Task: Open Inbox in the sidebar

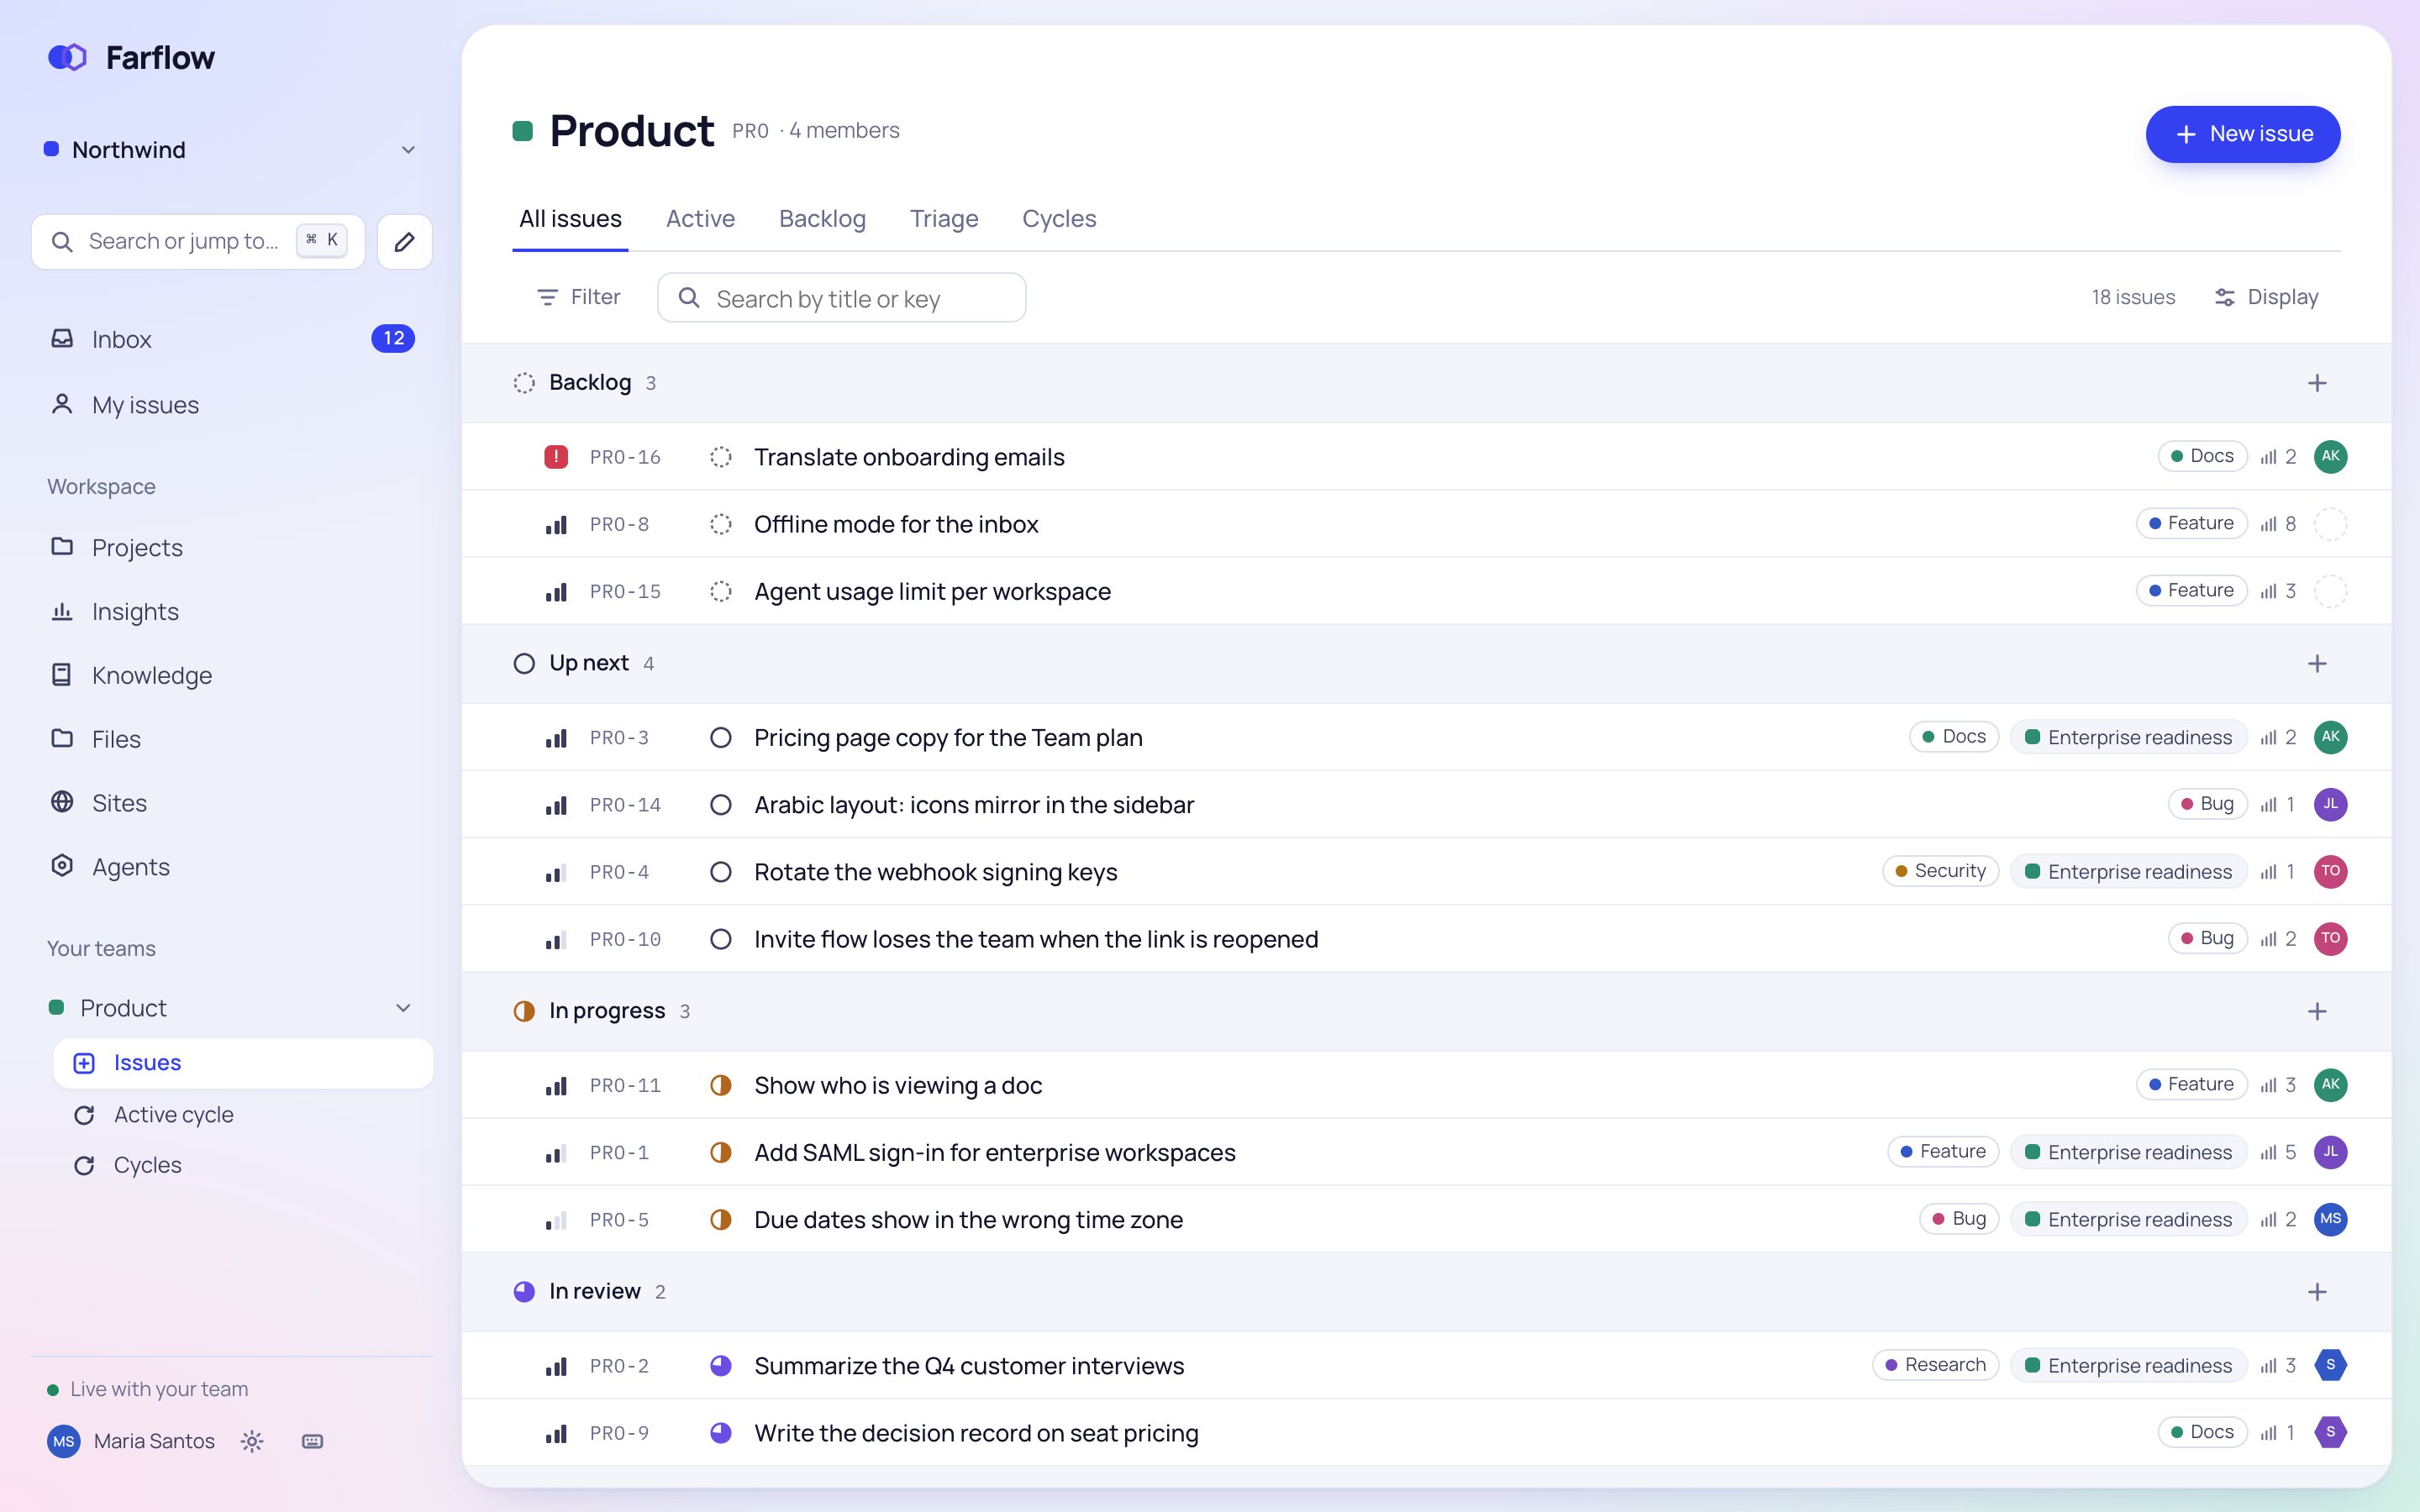Action: (x=232, y=339)
